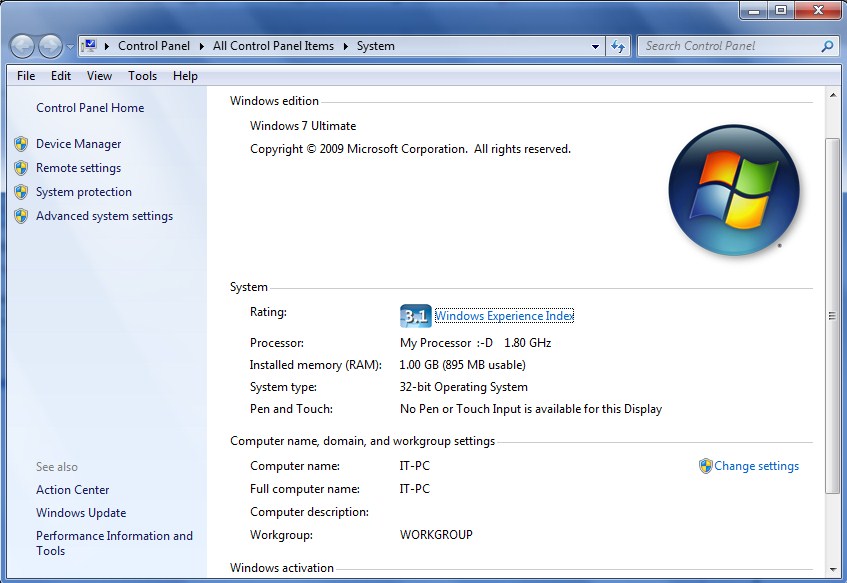
Task: Open the Help menu
Action: pyautogui.click(x=185, y=76)
